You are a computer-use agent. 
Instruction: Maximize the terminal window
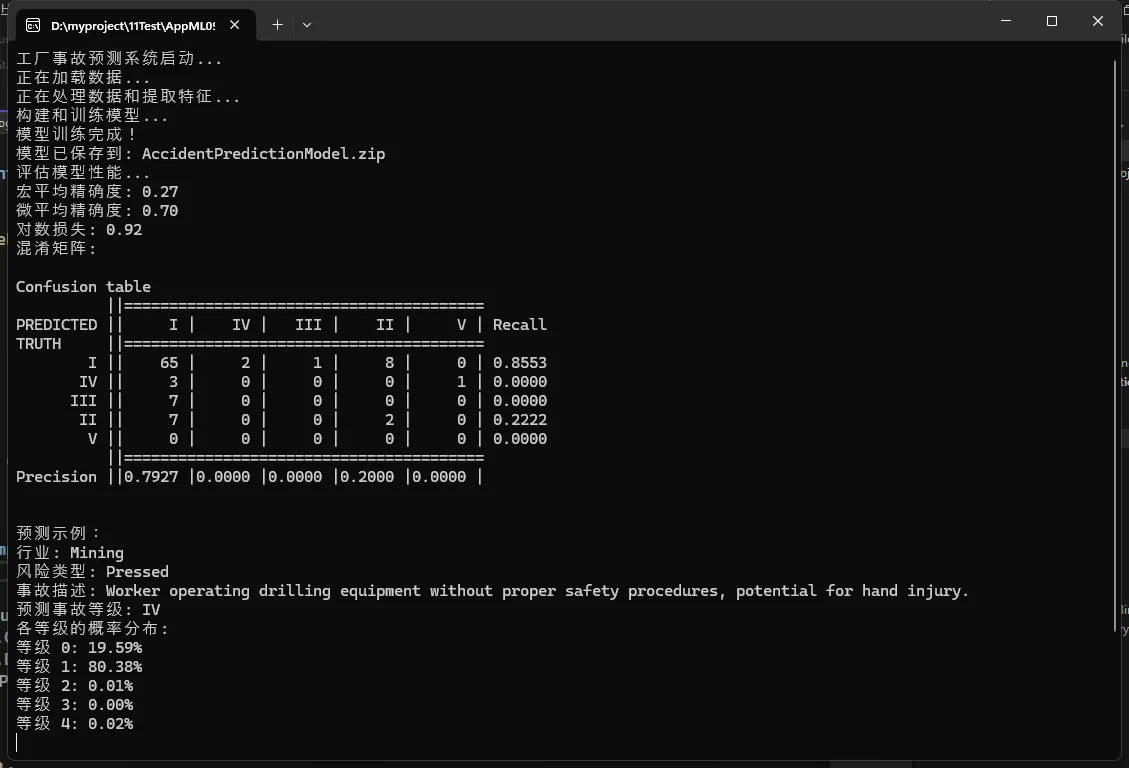point(1052,21)
